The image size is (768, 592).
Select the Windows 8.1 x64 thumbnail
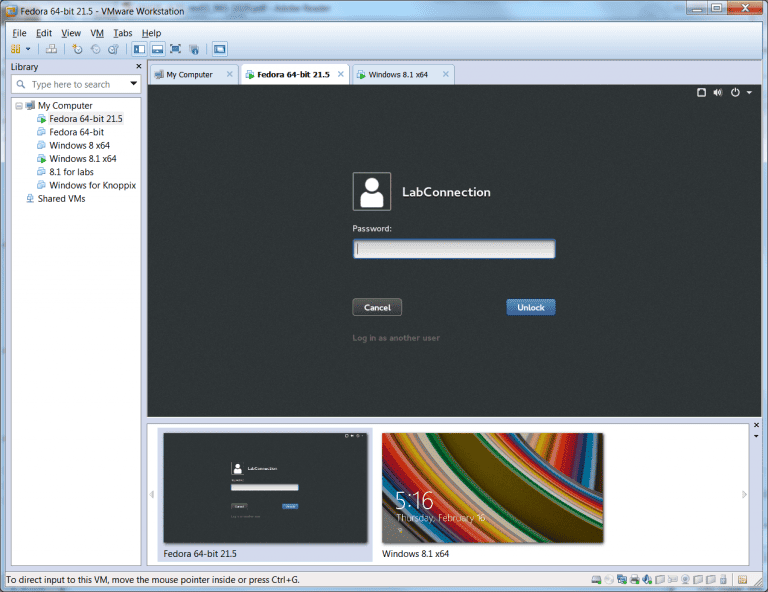[492, 487]
